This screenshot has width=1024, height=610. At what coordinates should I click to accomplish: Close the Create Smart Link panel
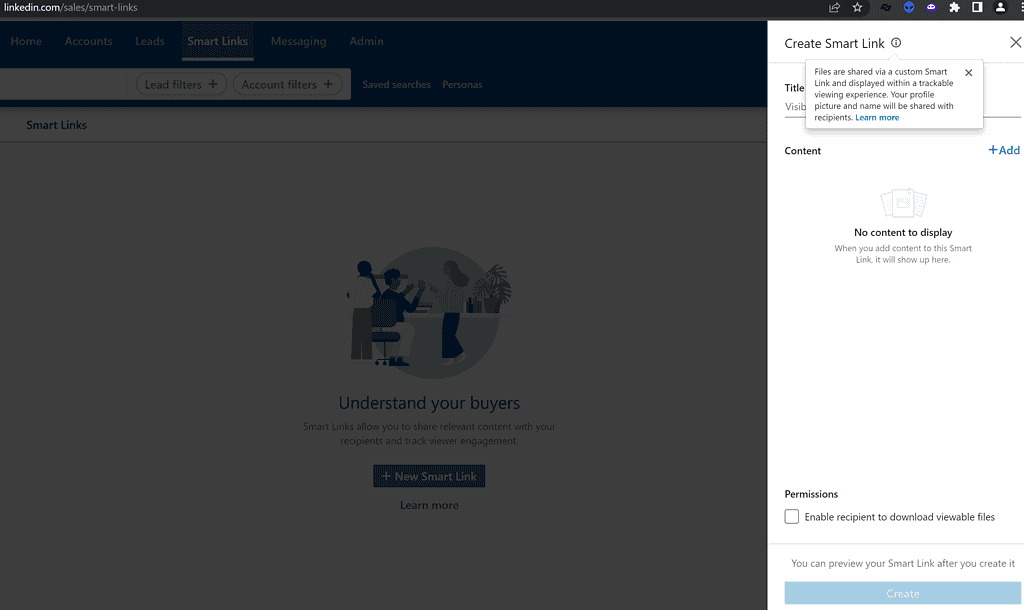1015,42
